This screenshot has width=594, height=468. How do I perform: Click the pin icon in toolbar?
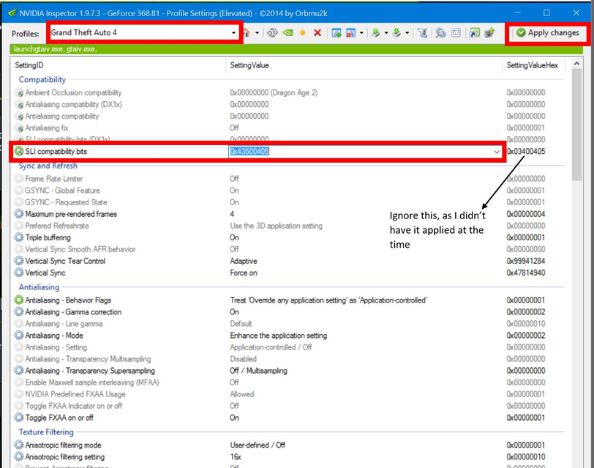pyautogui.click(x=489, y=33)
